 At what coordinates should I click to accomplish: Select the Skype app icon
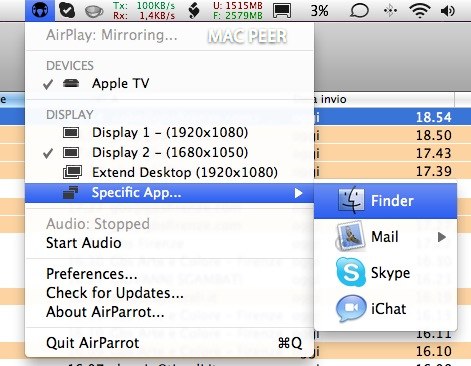351,272
